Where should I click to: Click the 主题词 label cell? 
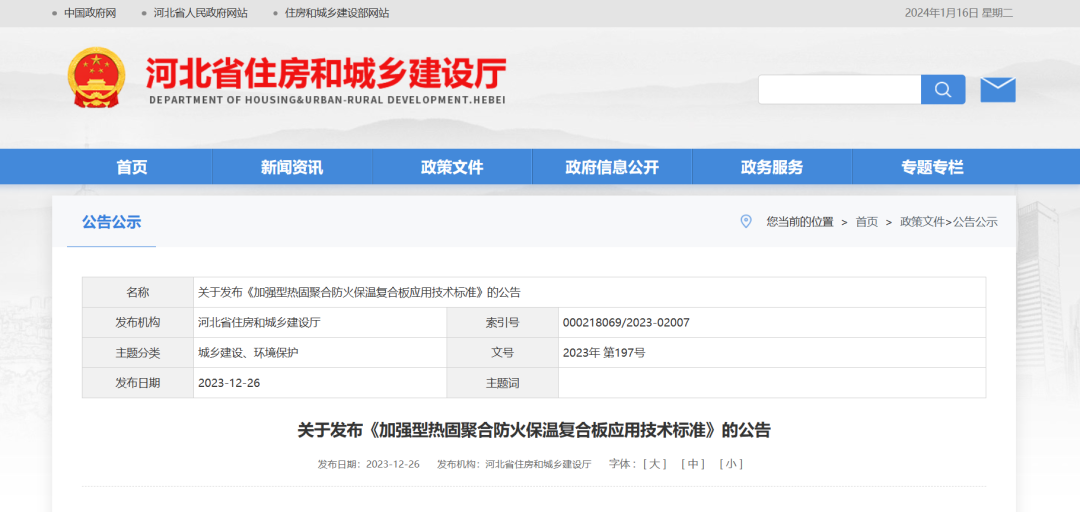pyautogui.click(x=503, y=383)
